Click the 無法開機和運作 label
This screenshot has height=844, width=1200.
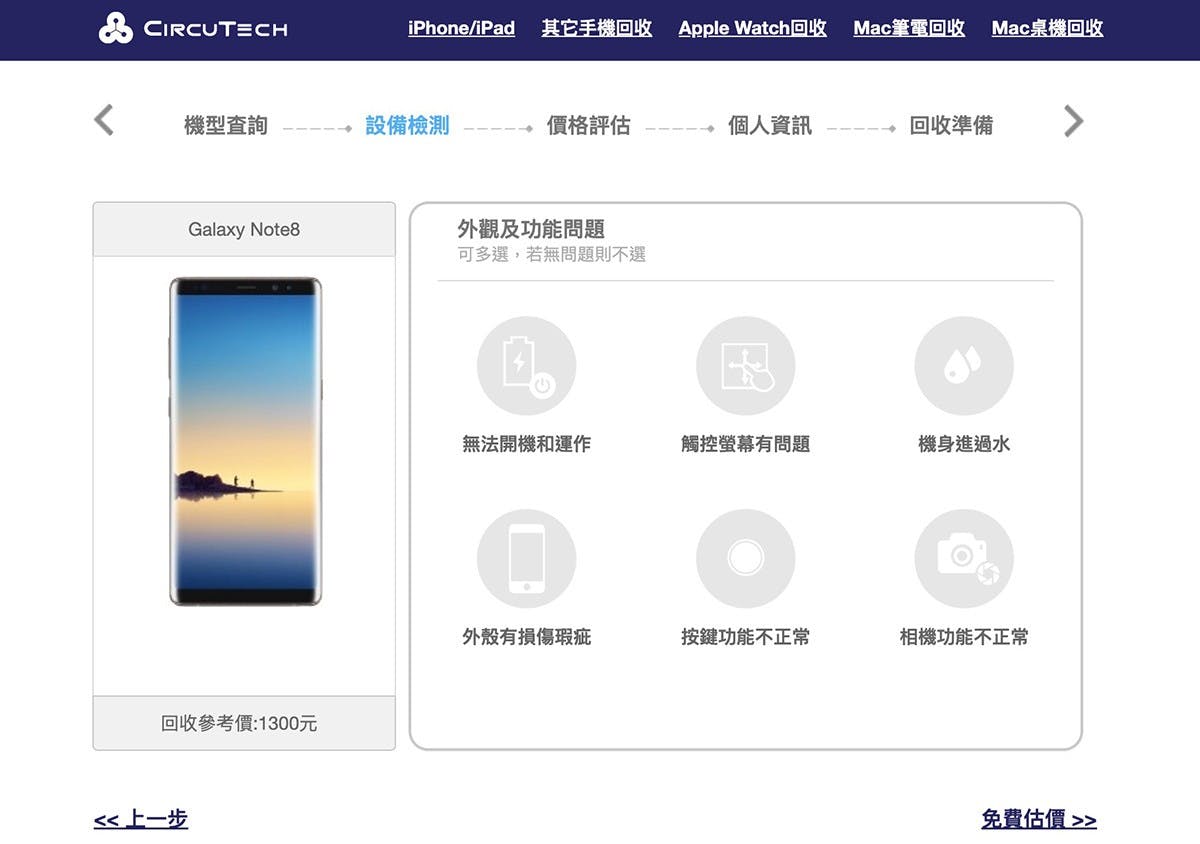click(x=526, y=444)
